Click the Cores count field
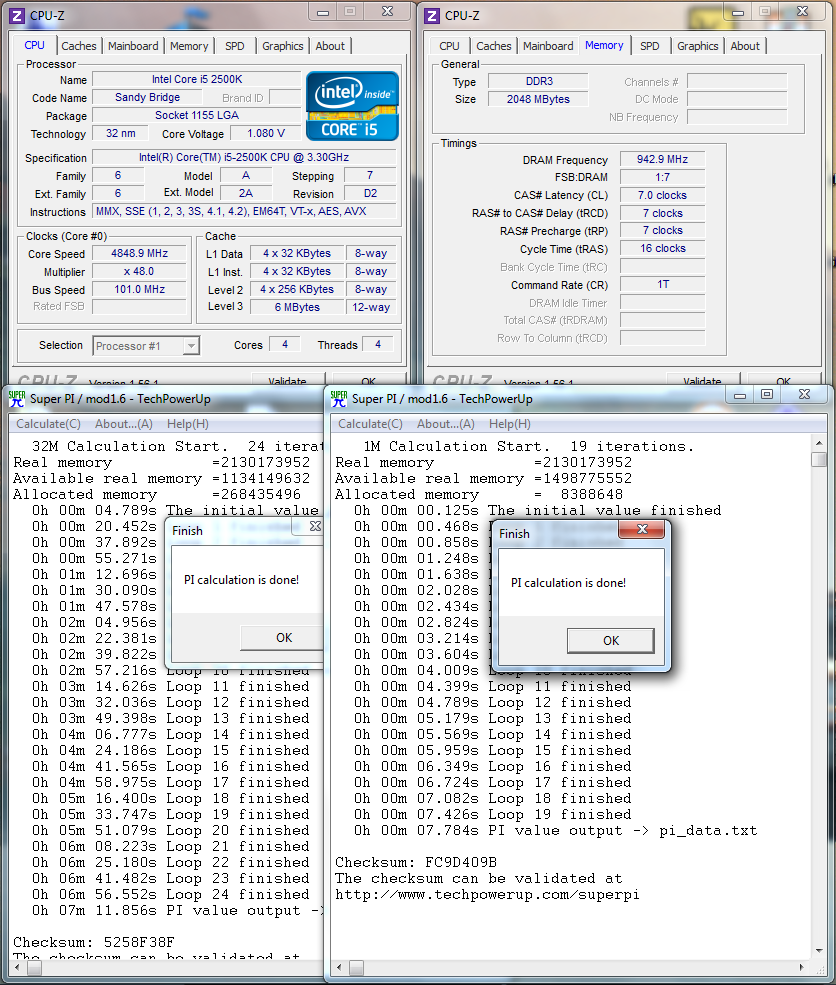836x985 pixels. (x=285, y=344)
